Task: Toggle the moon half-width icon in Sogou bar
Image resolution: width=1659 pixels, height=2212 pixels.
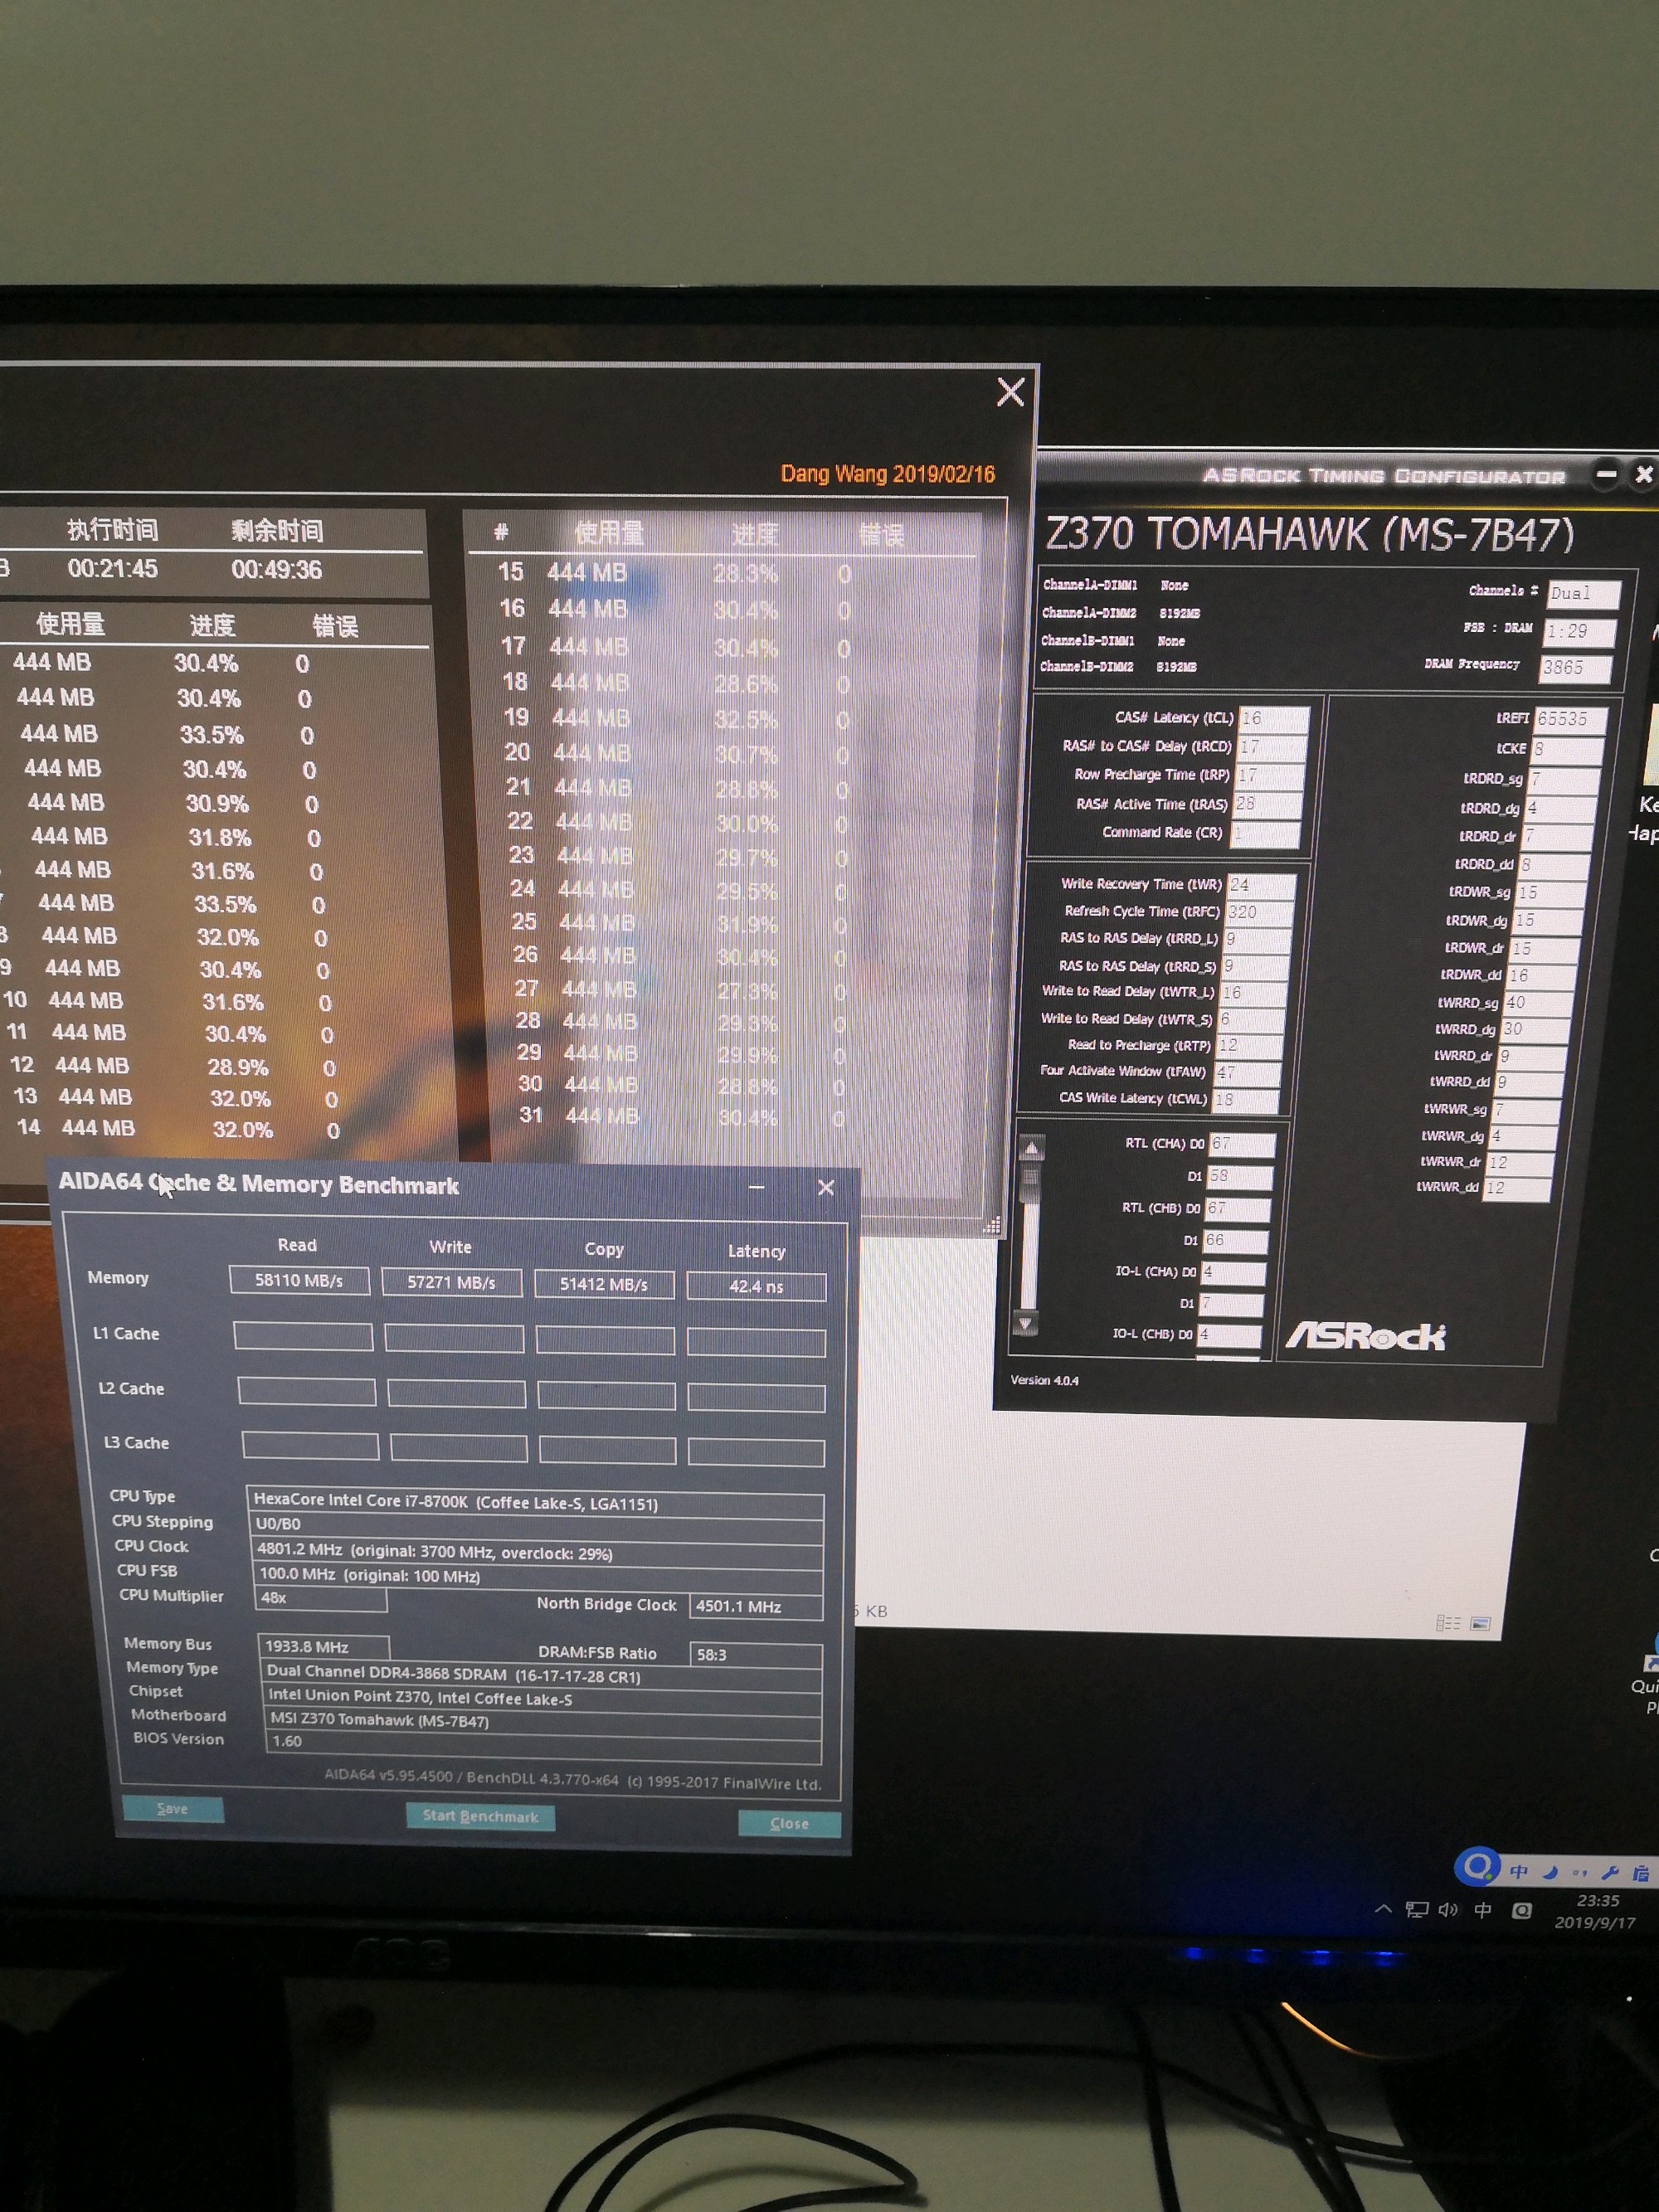Action: click(1550, 1872)
